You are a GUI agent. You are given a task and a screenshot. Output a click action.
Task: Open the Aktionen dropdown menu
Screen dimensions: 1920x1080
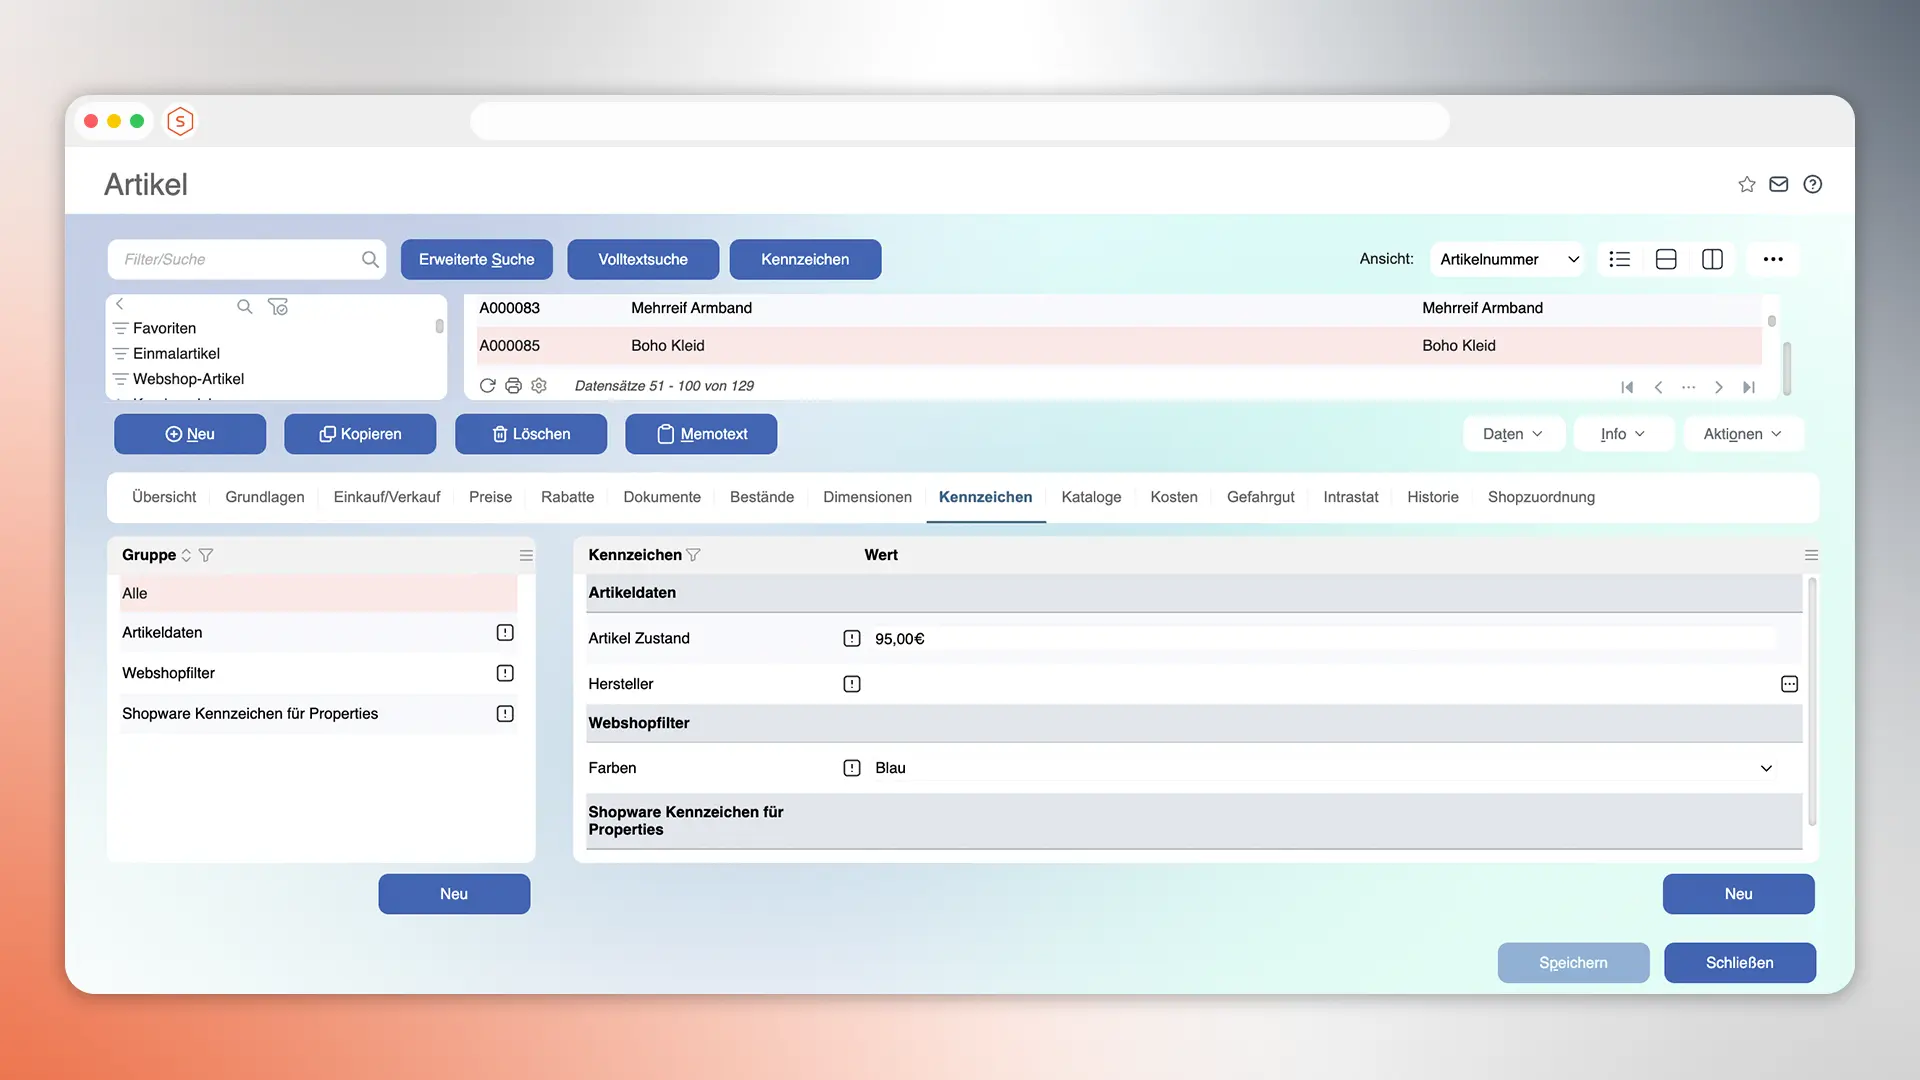pos(1742,434)
